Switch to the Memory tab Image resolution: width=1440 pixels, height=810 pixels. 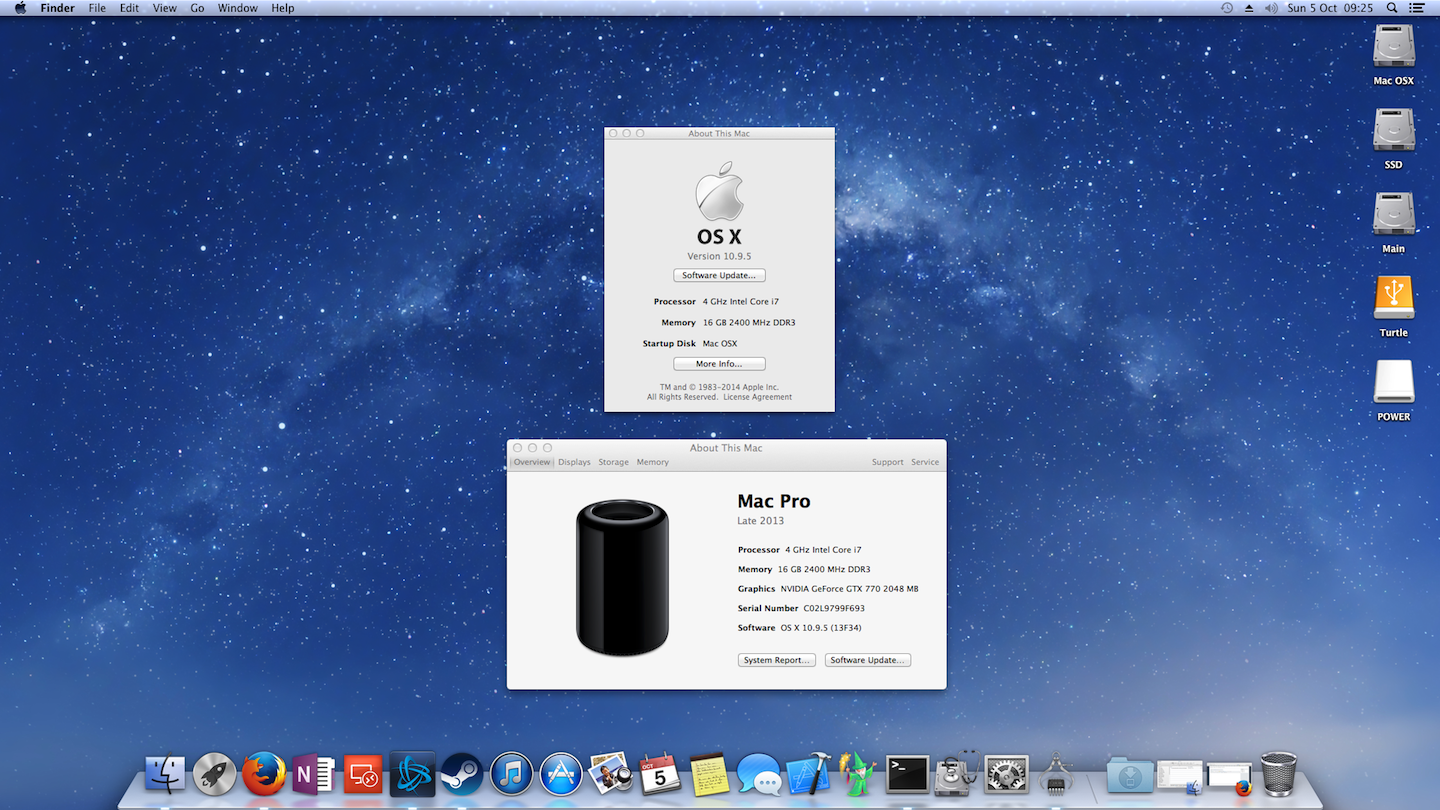(653, 462)
